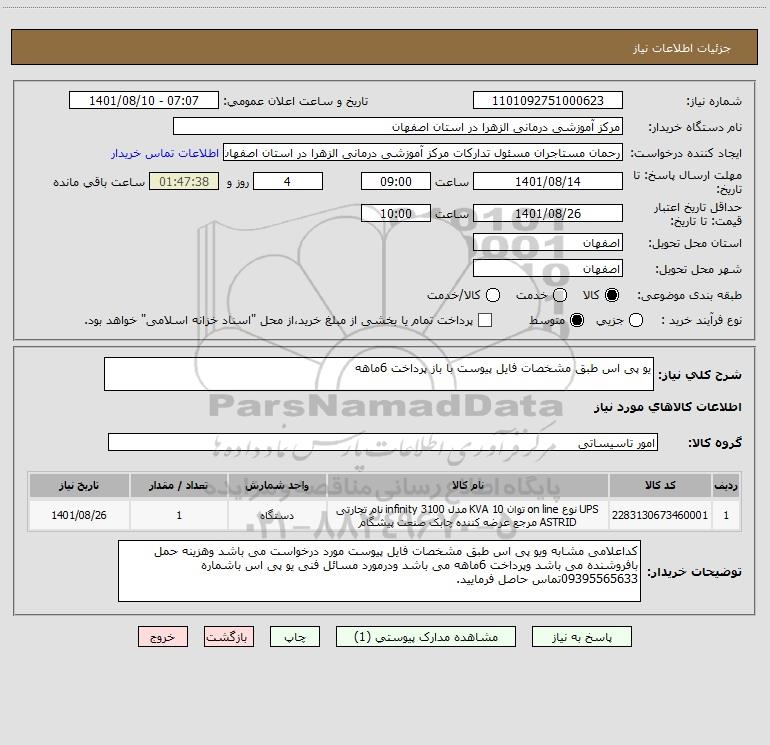Image resolution: width=770 pixels, height=745 pixels.
Task: Click the بازگشت back button
Action: (x=229, y=637)
